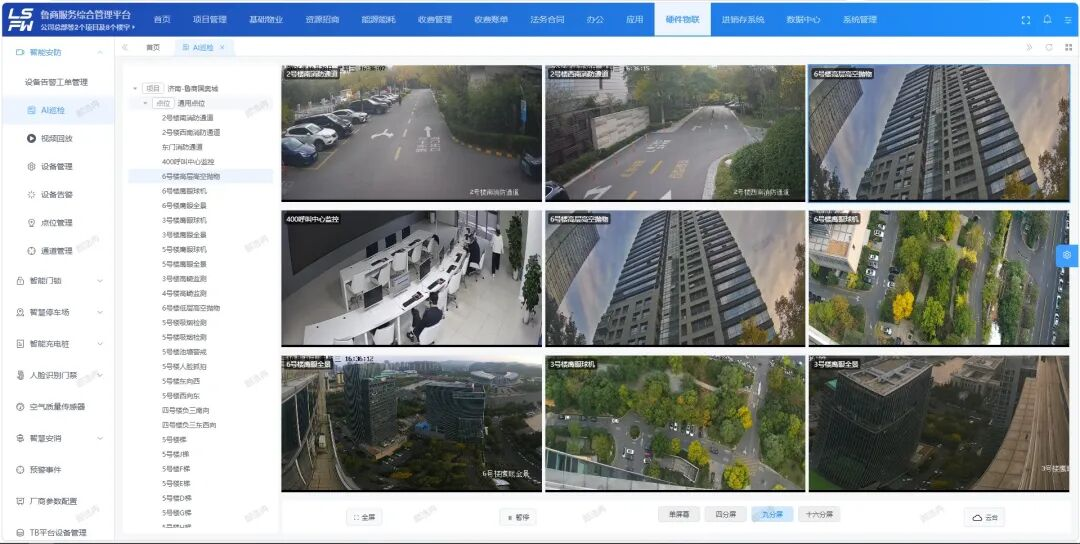This screenshot has width=1080, height=544.
Task: Click the TB平台设备管理 icon
Action: click(20, 532)
